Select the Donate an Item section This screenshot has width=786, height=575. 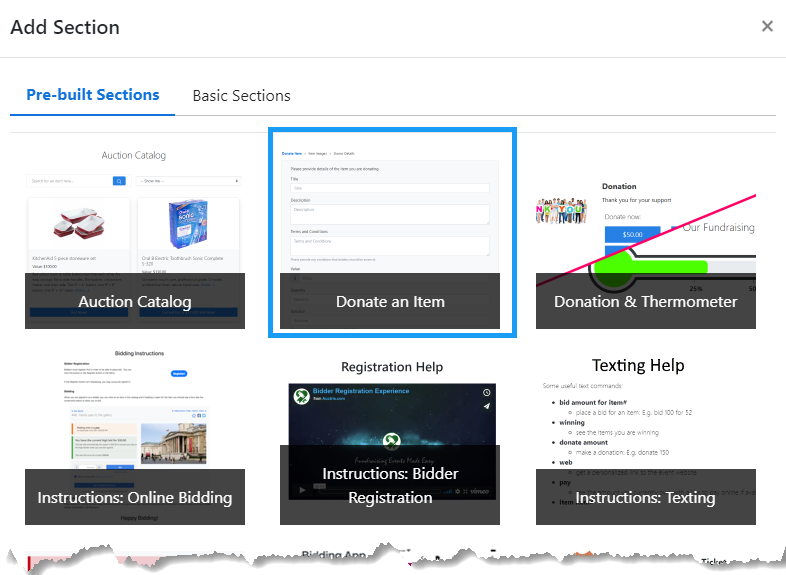[x=390, y=301]
